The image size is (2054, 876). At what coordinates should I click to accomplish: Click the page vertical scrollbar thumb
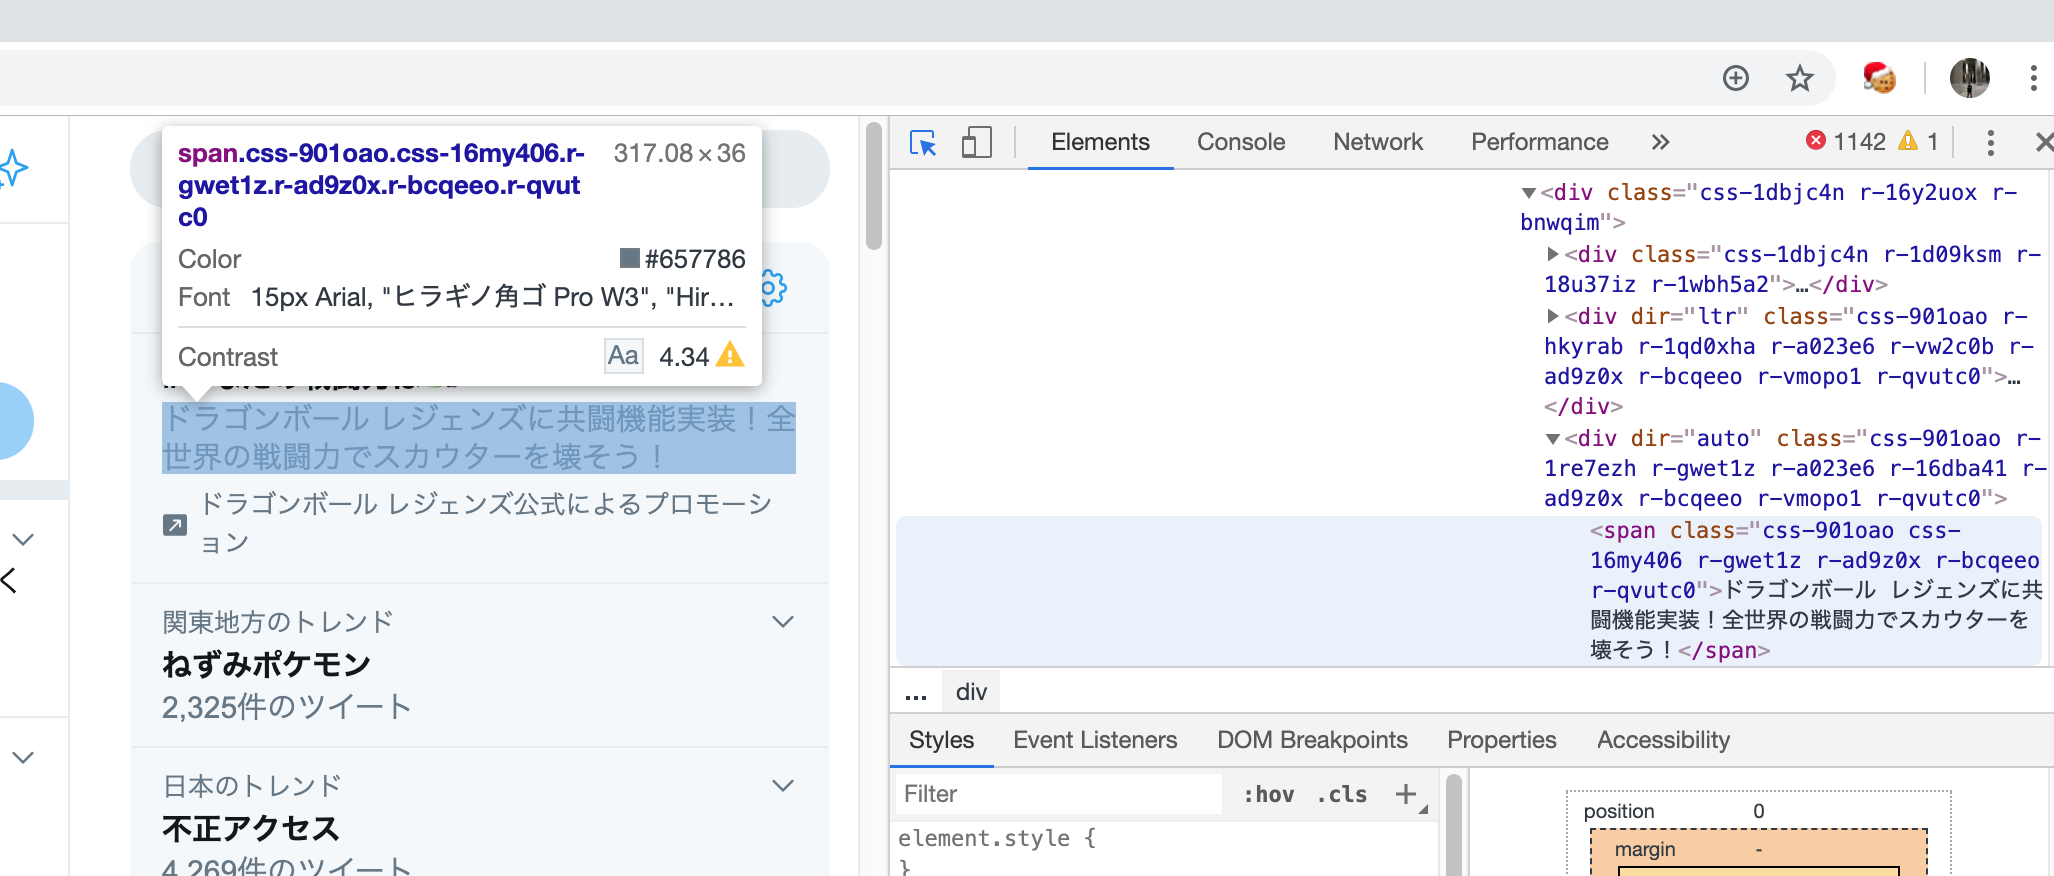[x=874, y=186]
